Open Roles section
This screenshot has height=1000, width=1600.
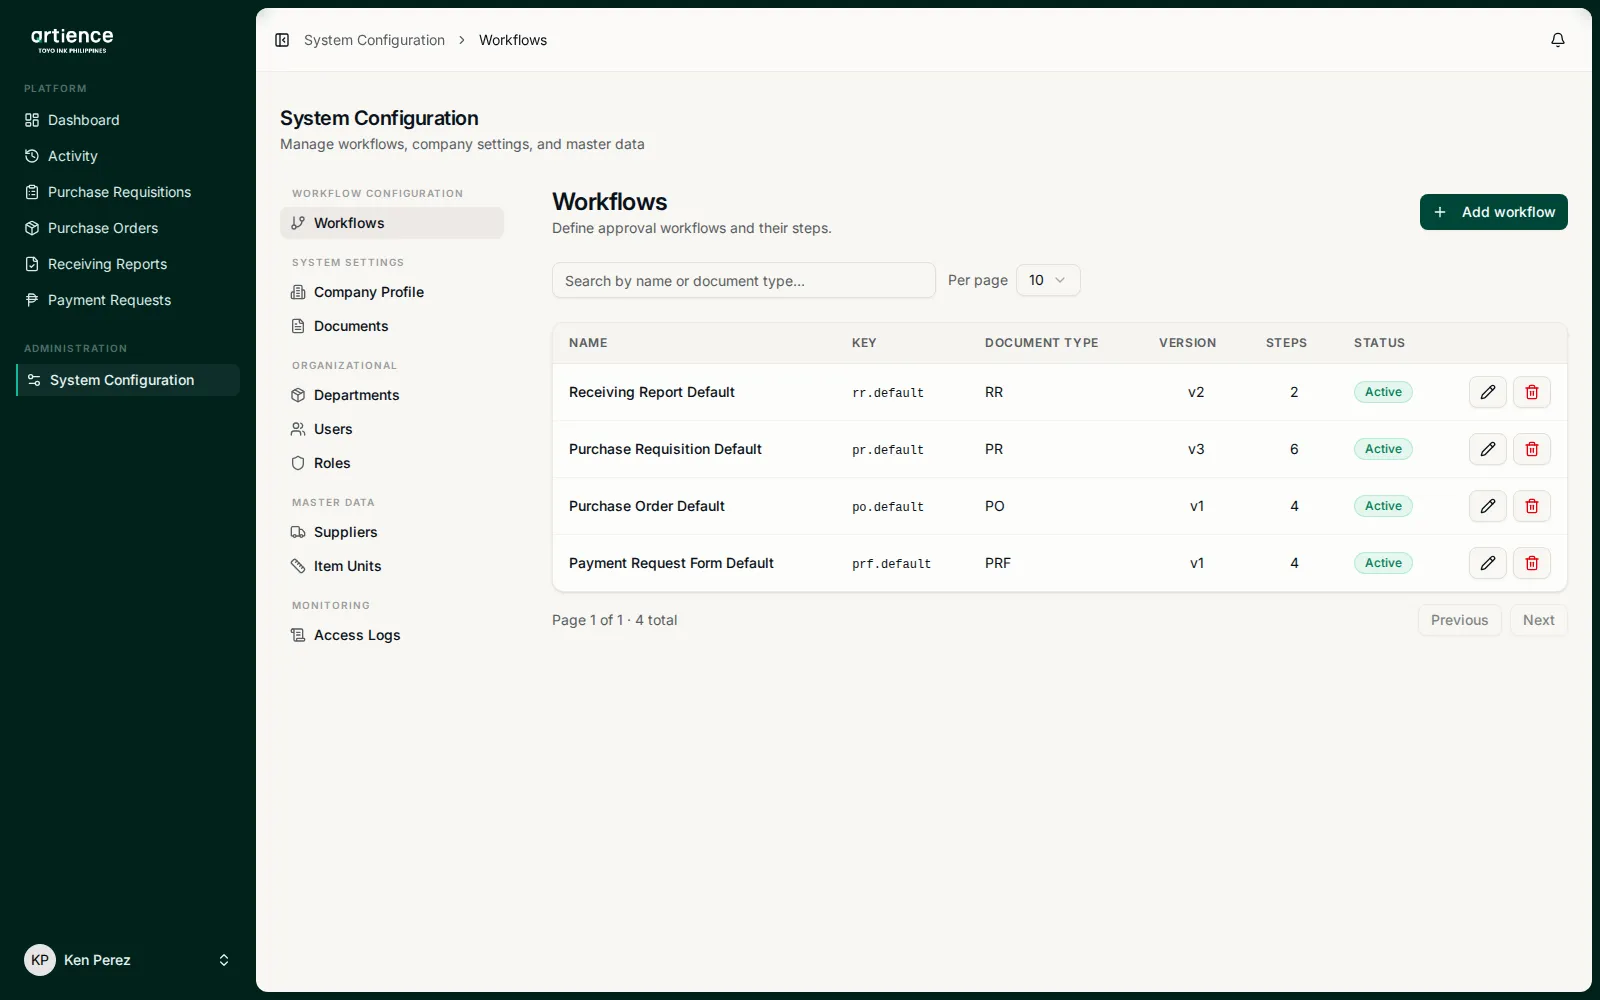pos(392,463)
